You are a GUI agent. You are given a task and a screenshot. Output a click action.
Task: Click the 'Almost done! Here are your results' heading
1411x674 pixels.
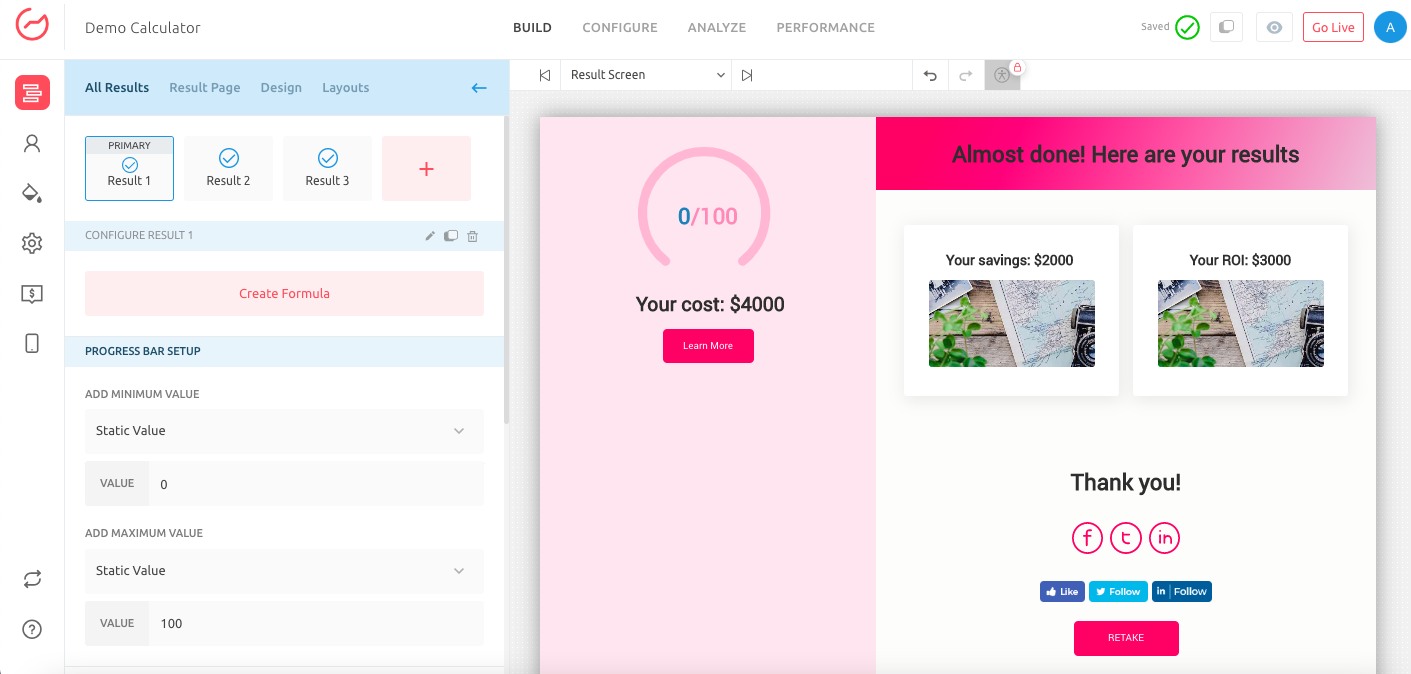1126,154
